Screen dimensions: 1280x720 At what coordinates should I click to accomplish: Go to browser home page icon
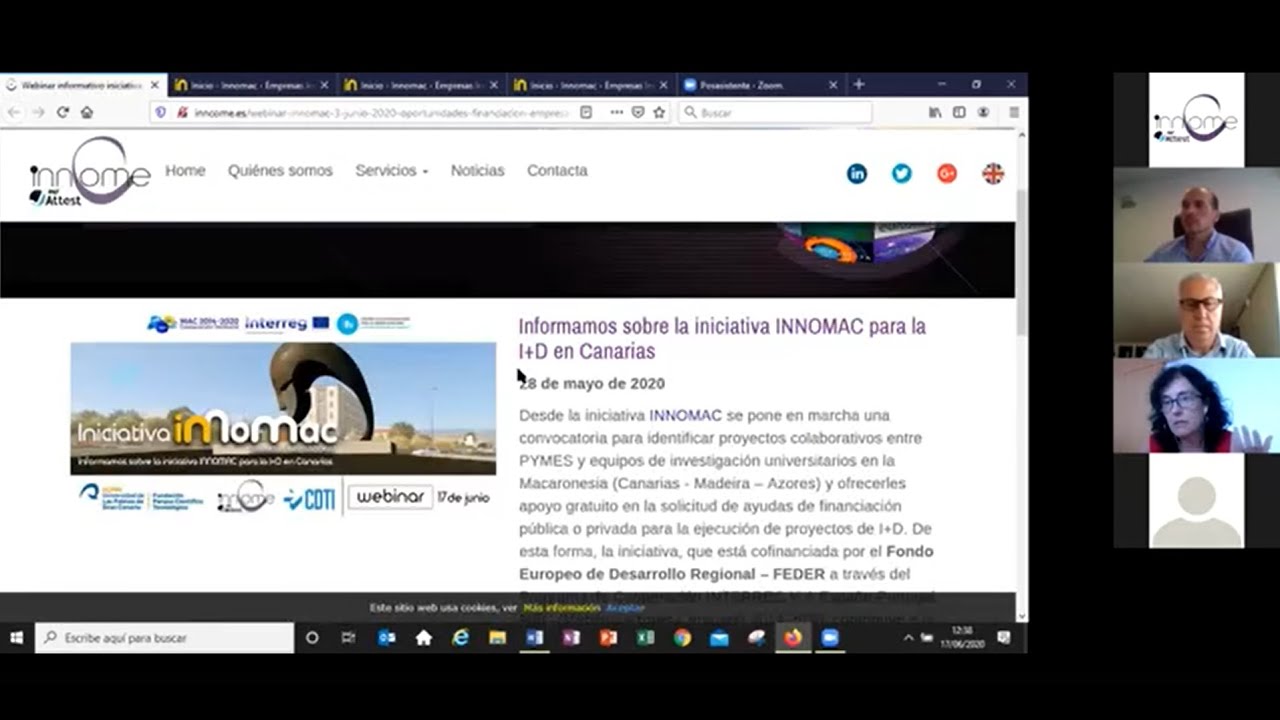pos(87,112)
